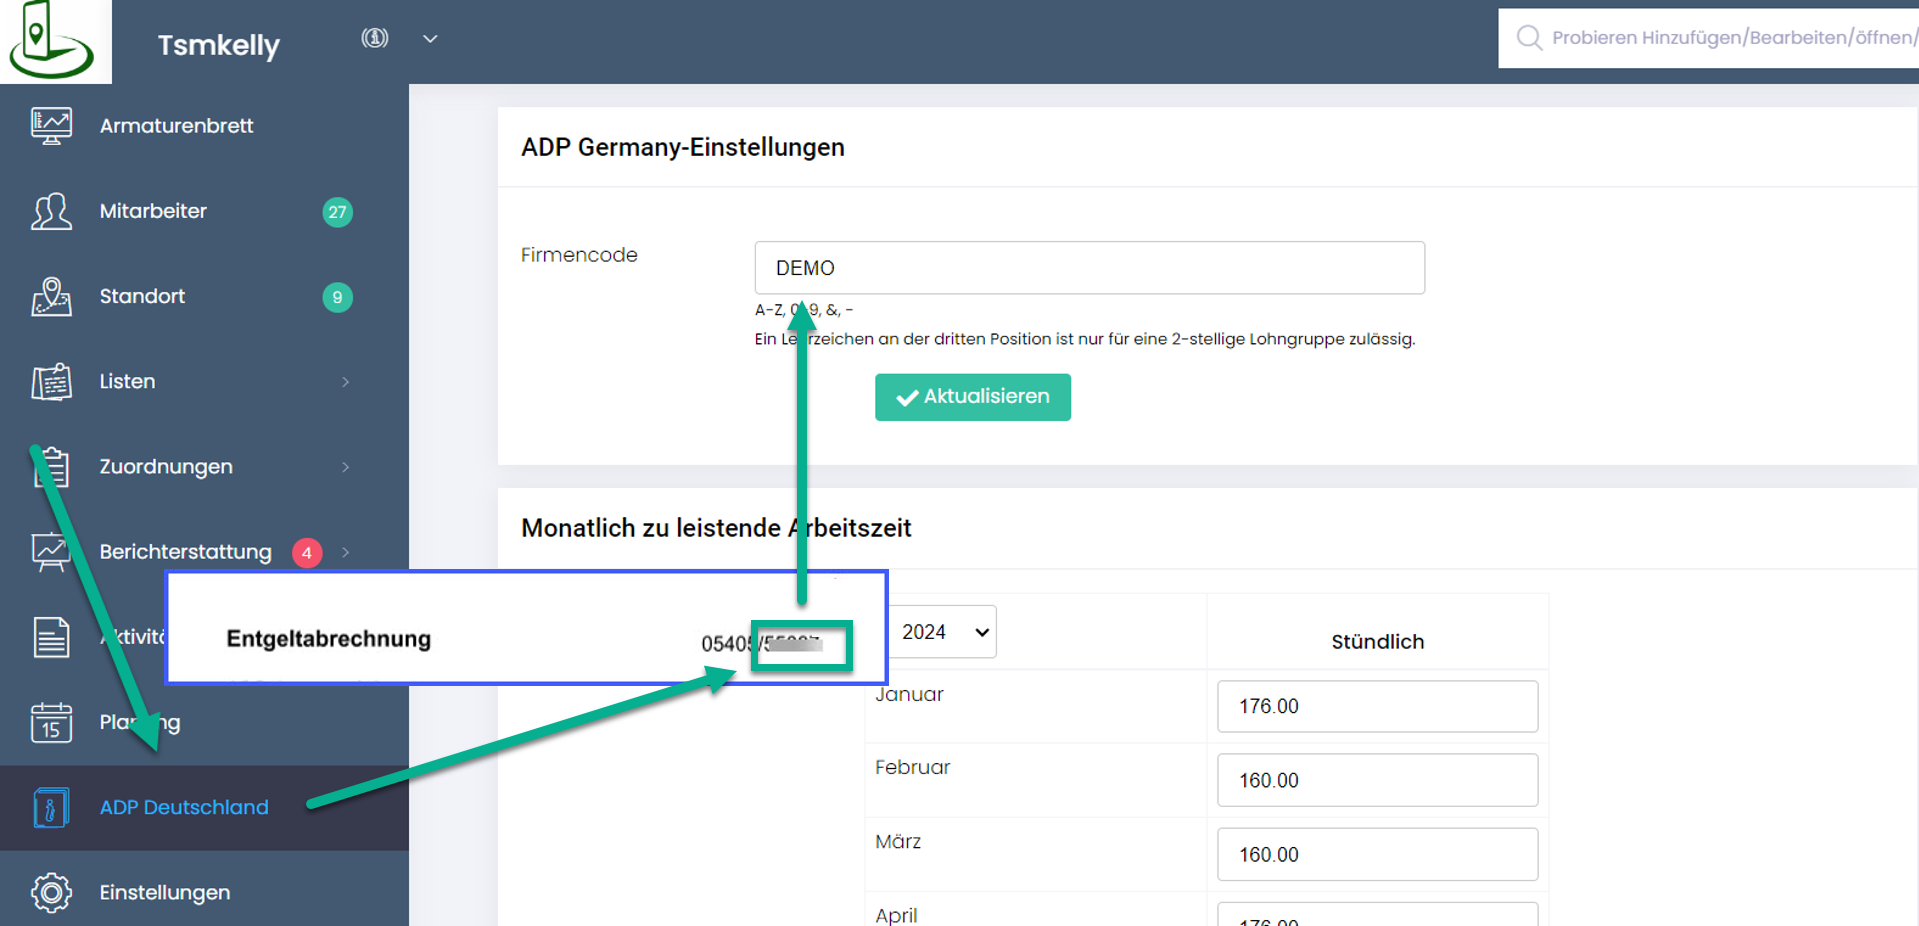Open the 2024 year dropdown
Screen dimensions: 1919x926
942,632
